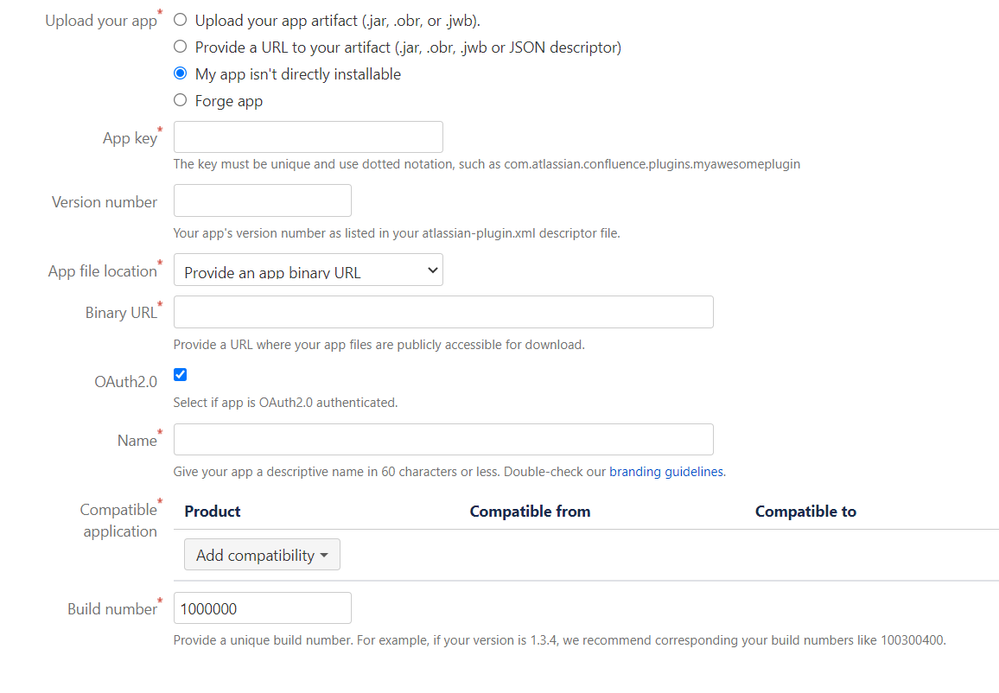Click the Binary URL input field

443,311
